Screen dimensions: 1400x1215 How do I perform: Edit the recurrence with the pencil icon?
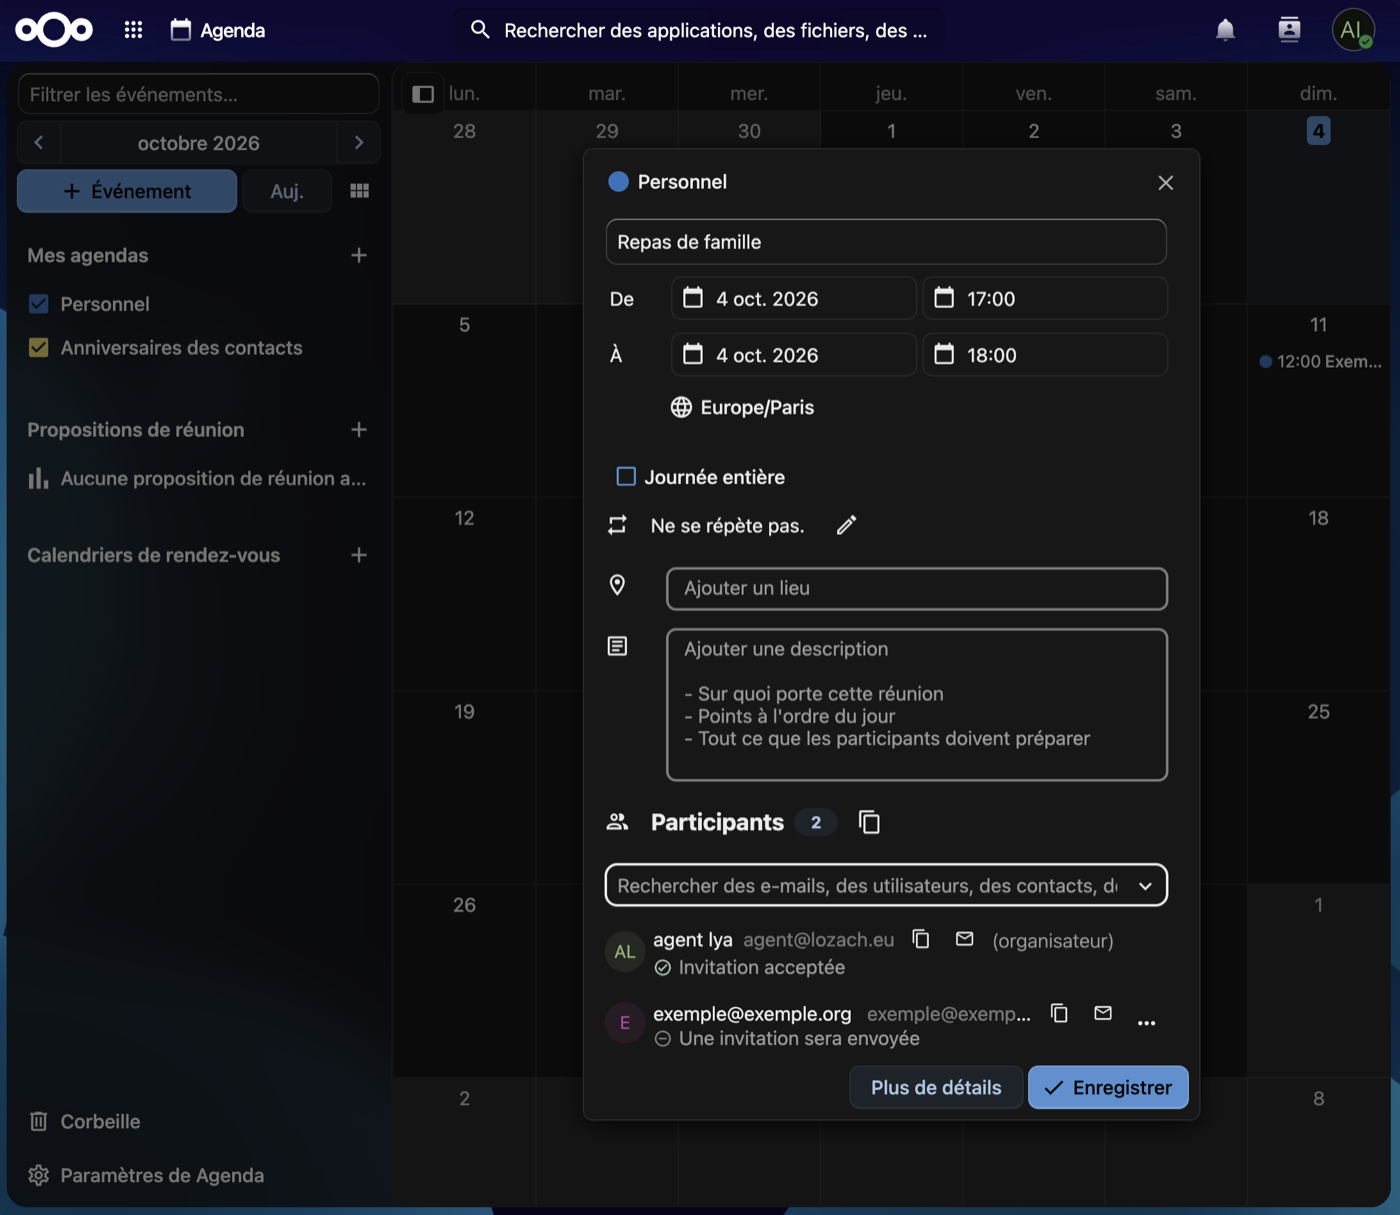click(846, 525)
